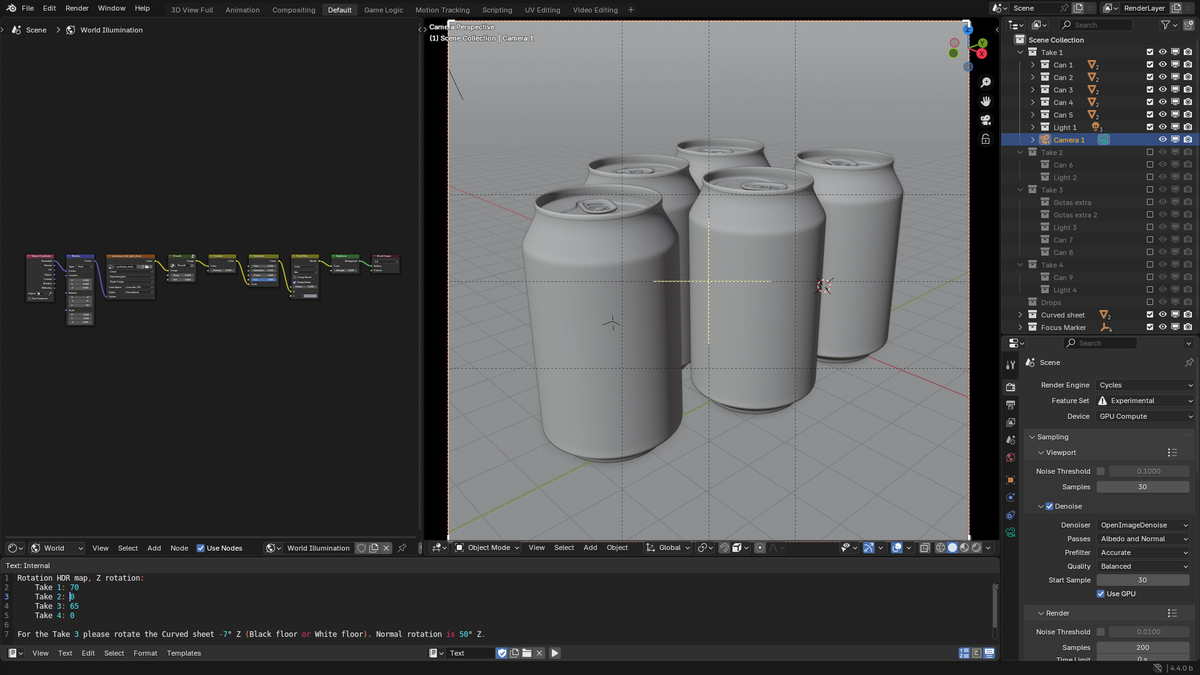Click the Sampling Viewport presets list icon

1172,453
